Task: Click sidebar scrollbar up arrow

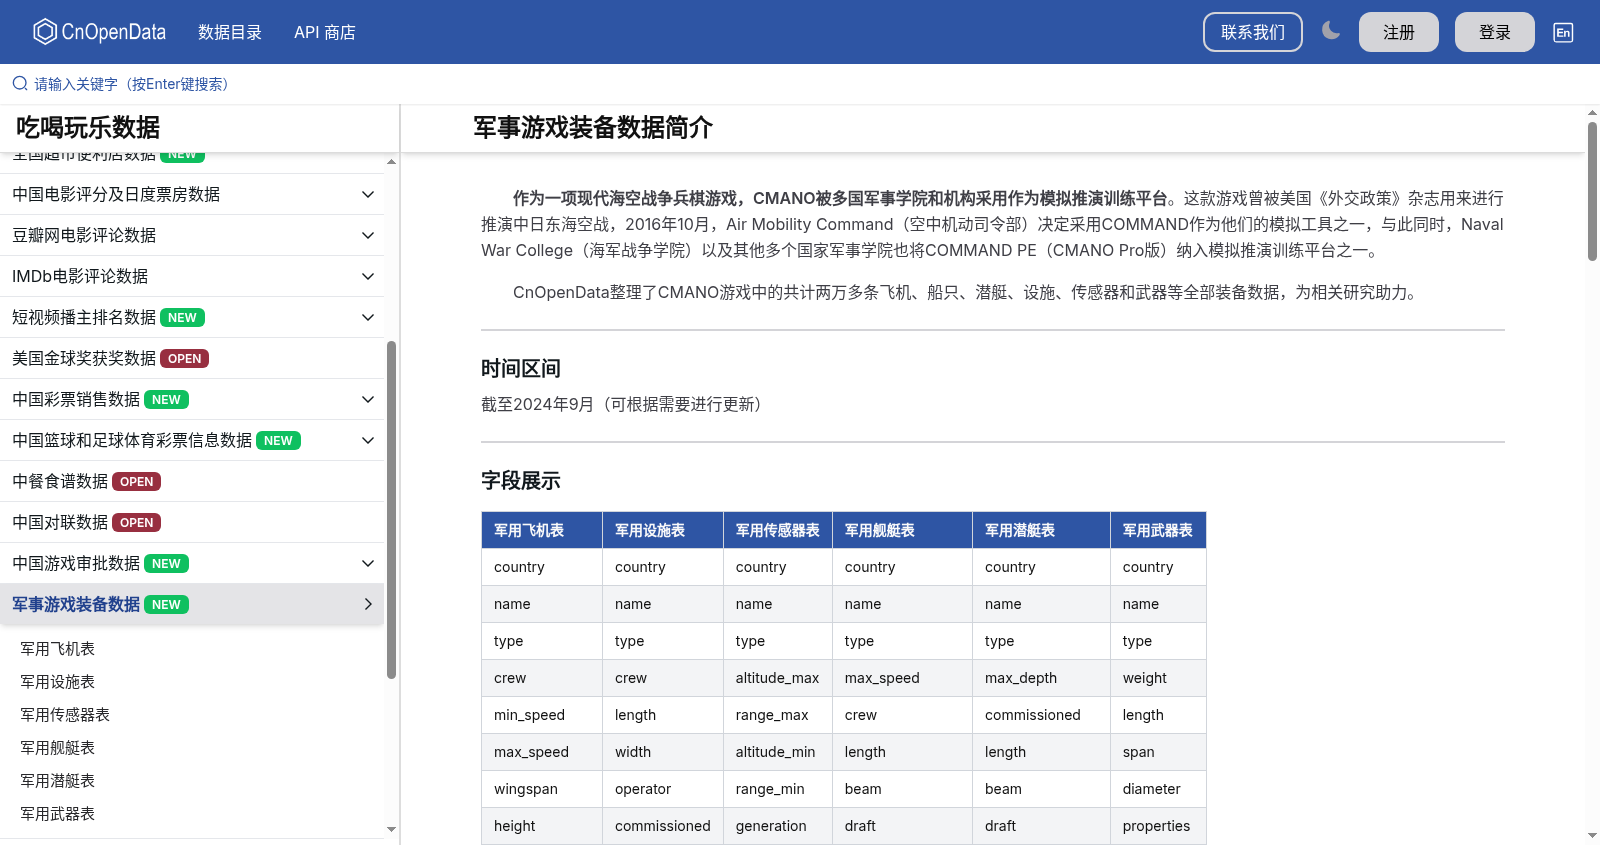Action: pyautogui.click(x=391, y=161)
